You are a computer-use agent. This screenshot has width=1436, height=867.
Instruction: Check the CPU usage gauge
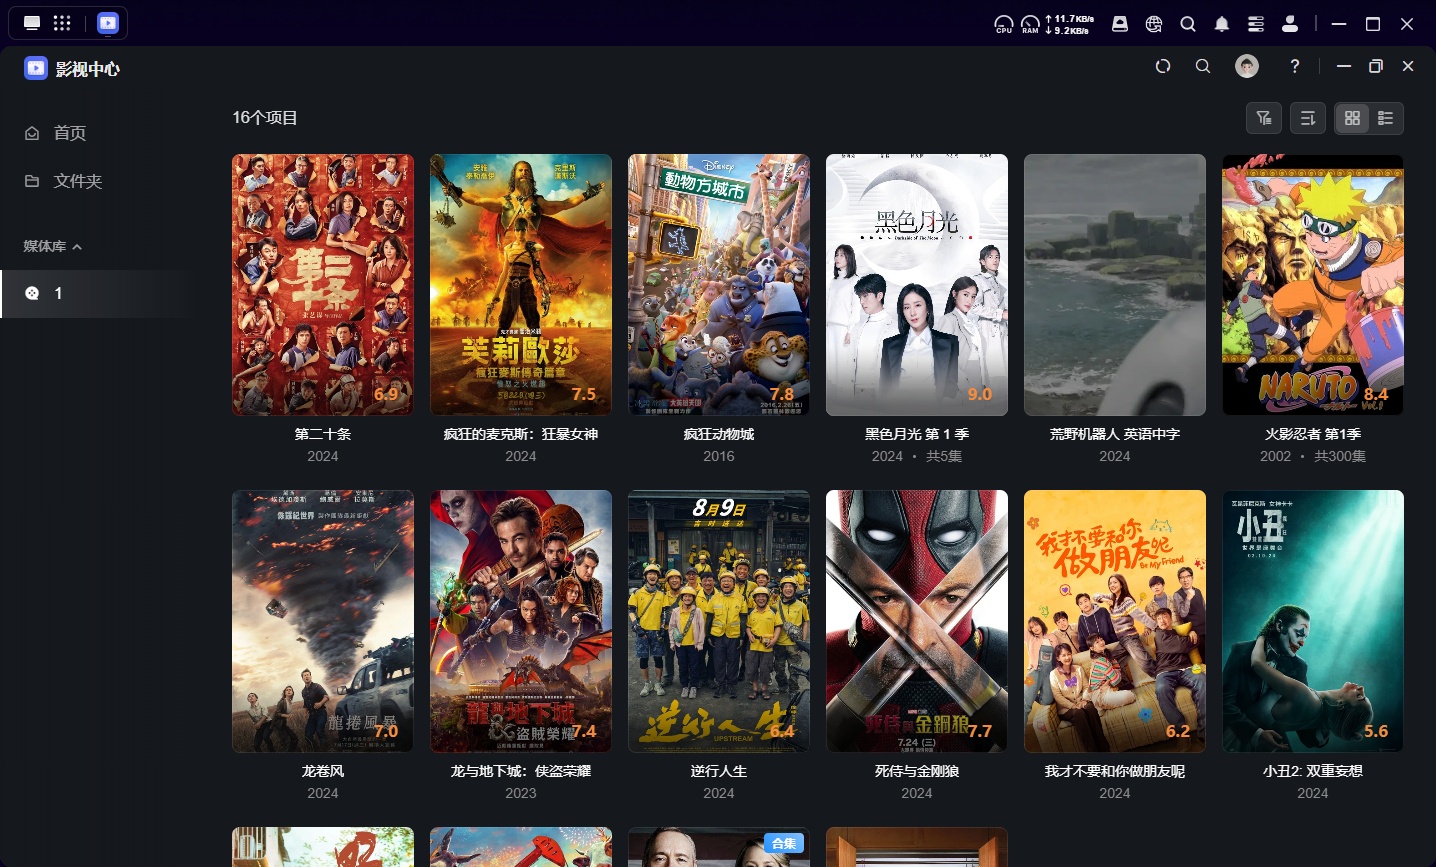[1004, 24]
